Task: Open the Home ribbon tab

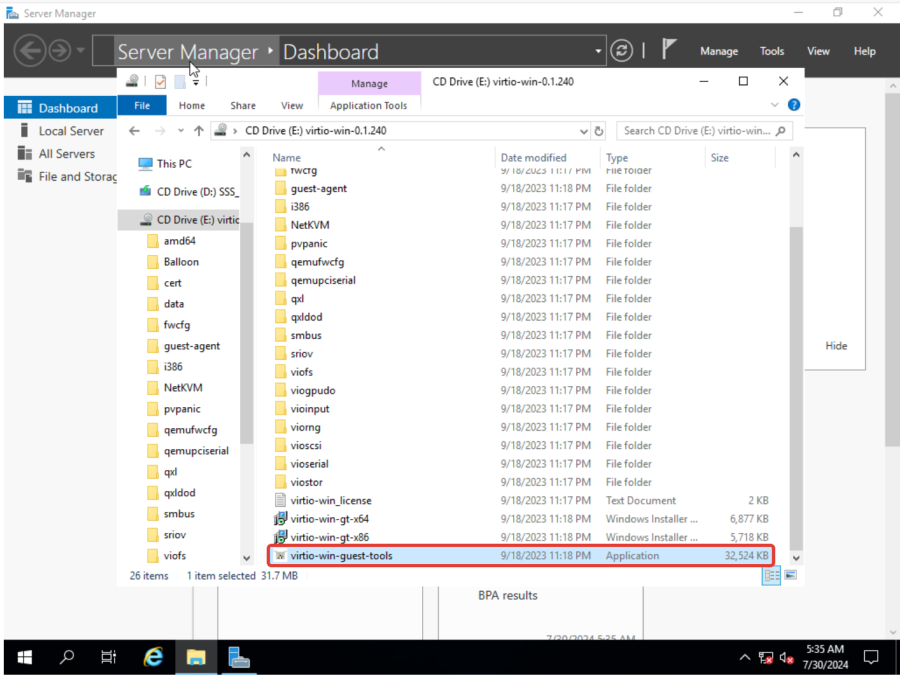Action: [192, 106]
